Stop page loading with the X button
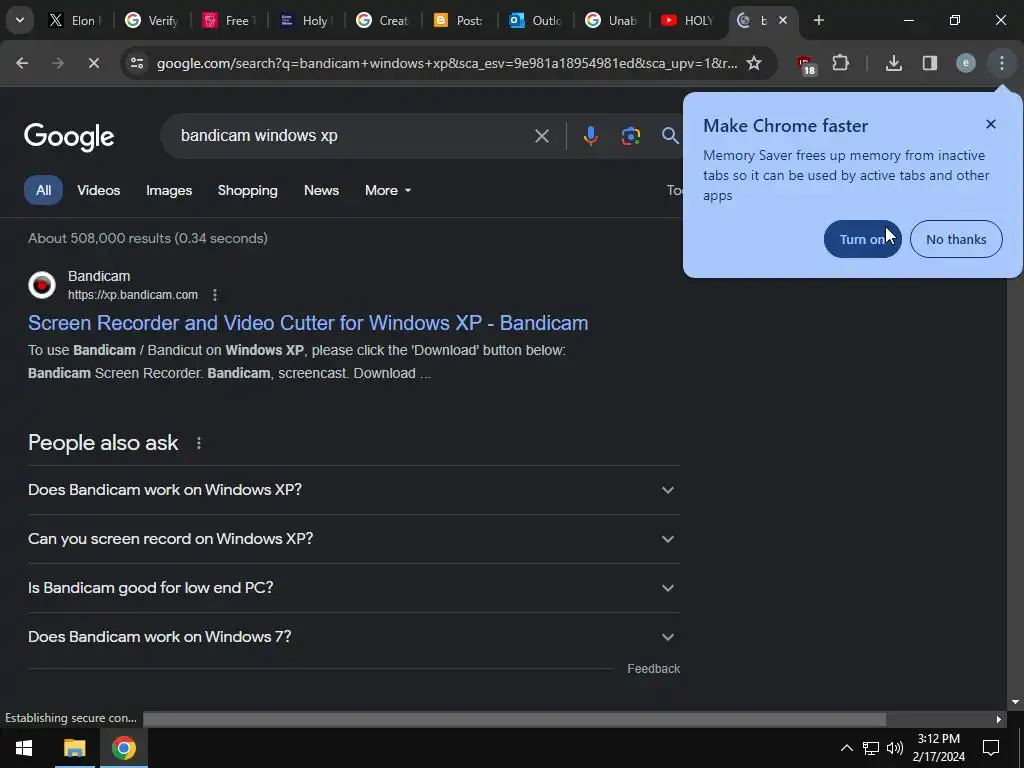Viewport: 1024px width, 768px height. coord(93,63)
